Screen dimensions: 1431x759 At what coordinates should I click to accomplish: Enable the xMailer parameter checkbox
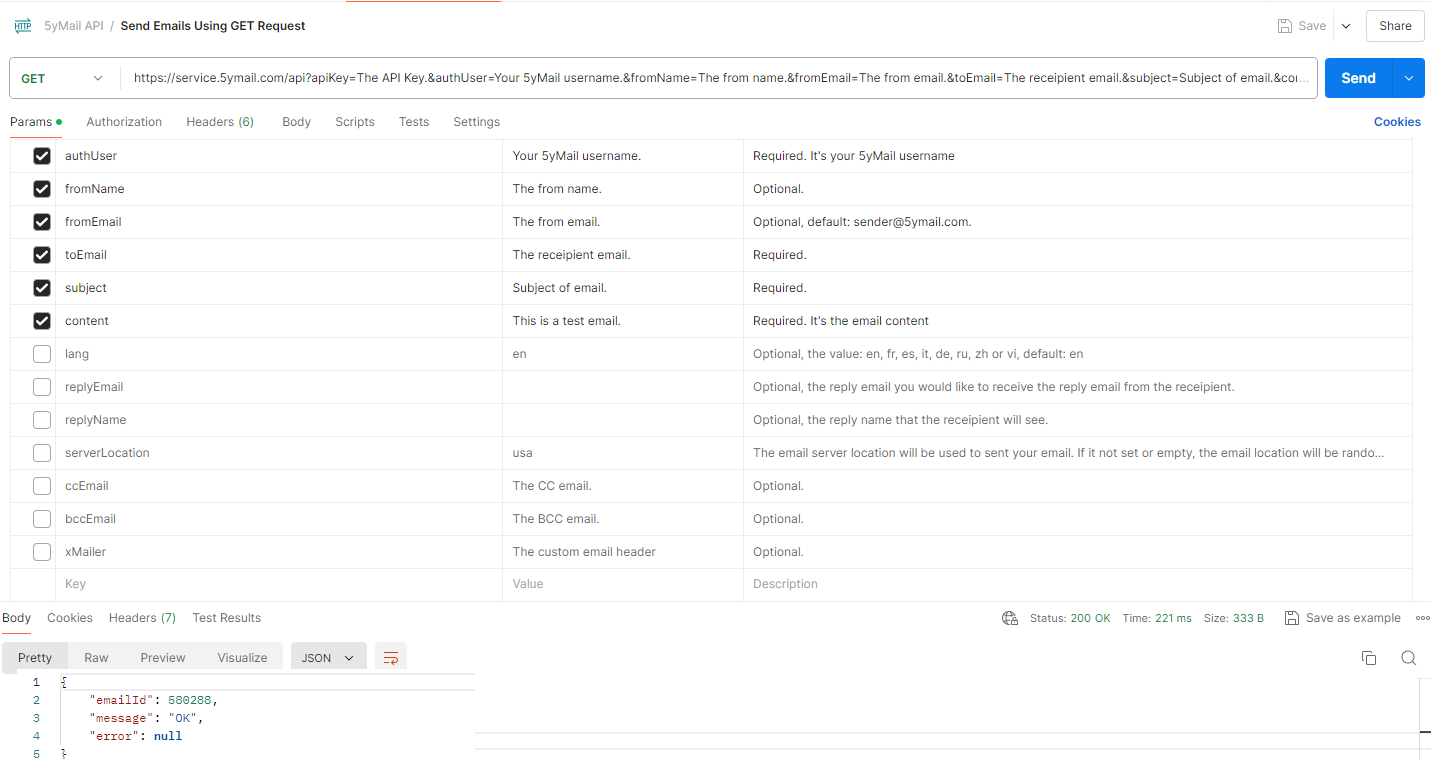coord(42,552)
